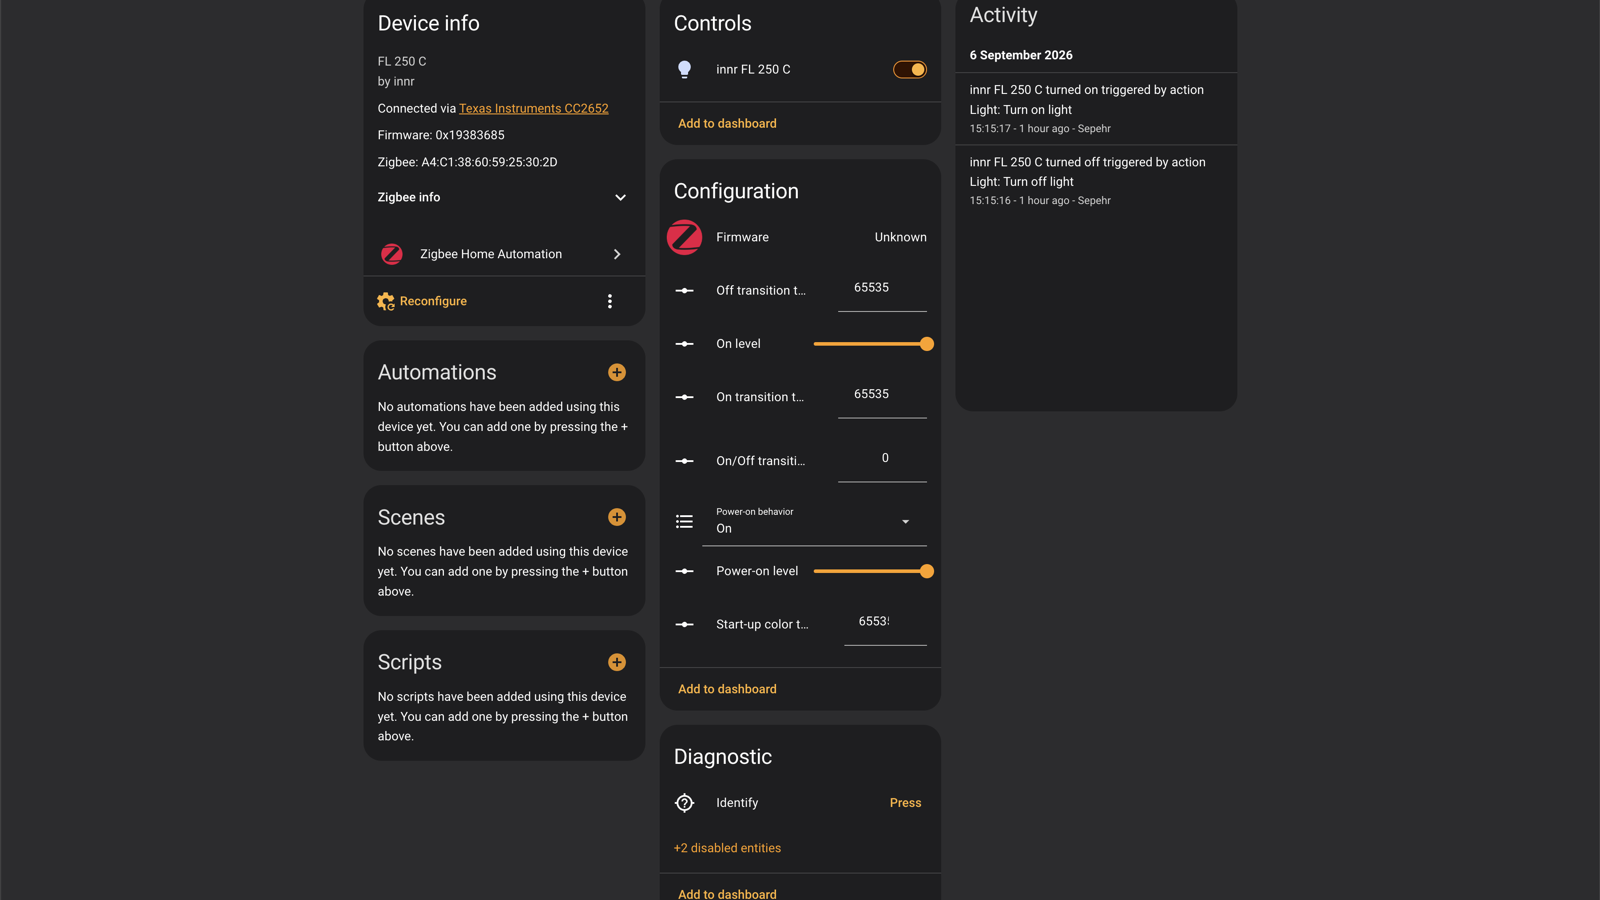Add a new script with plus icon
The height and width of the screenshot is (900, 1600).
(617, 662)
